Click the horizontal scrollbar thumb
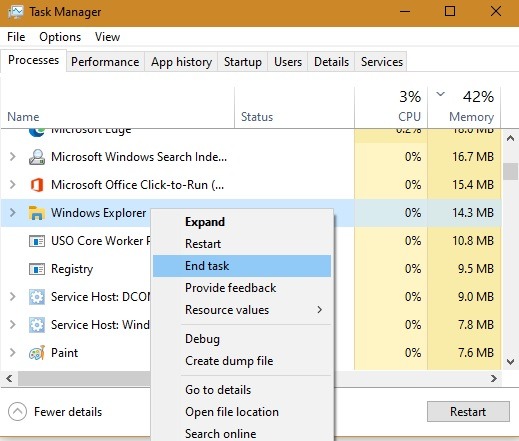 85,379
